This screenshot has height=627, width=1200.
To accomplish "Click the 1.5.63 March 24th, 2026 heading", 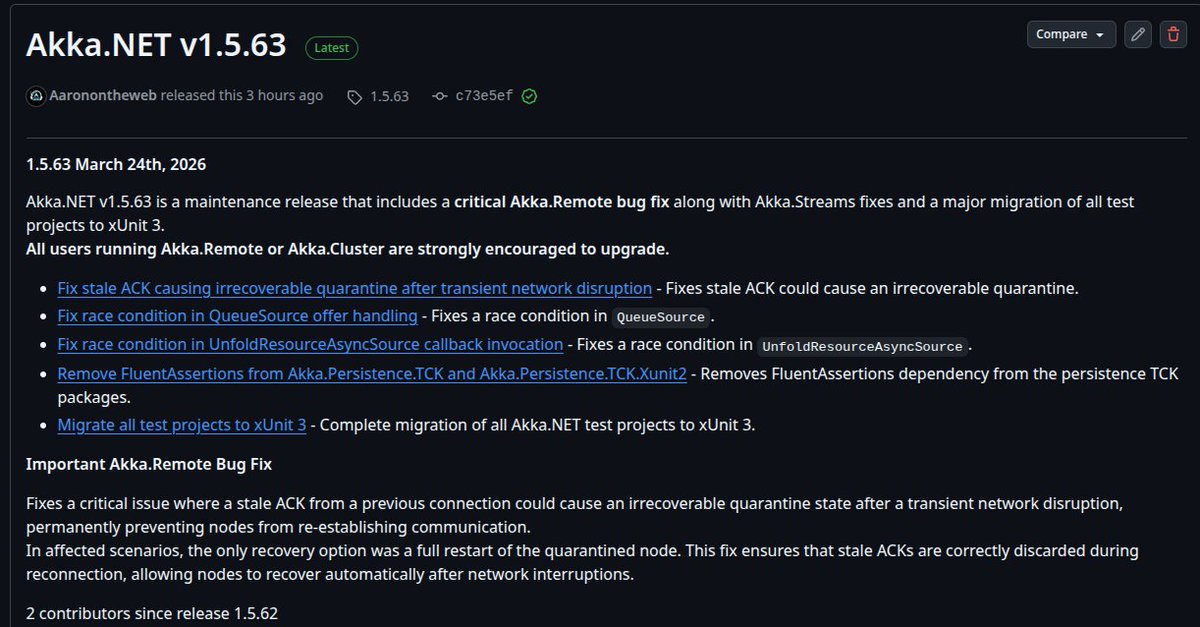I will [x=116, y=164].
